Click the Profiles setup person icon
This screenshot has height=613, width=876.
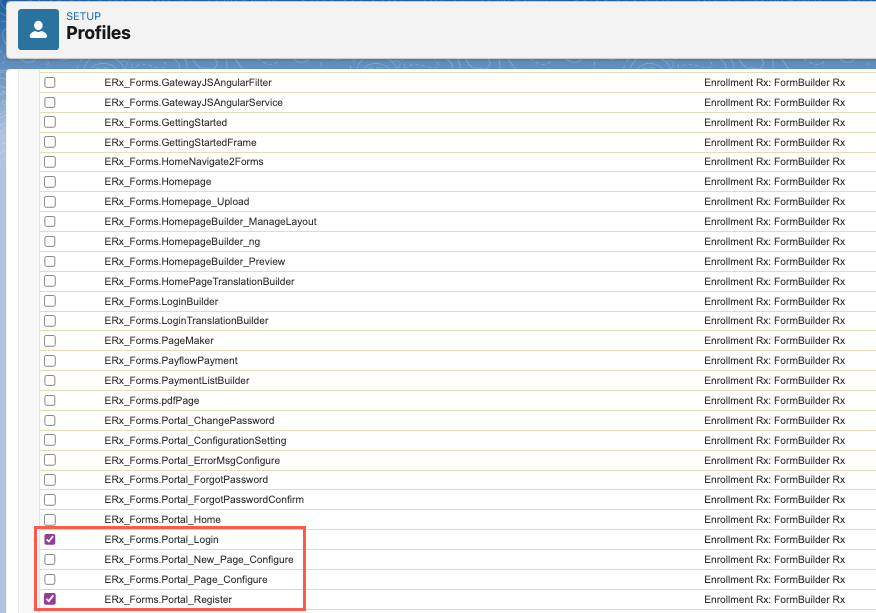click(x=39, y=28)
